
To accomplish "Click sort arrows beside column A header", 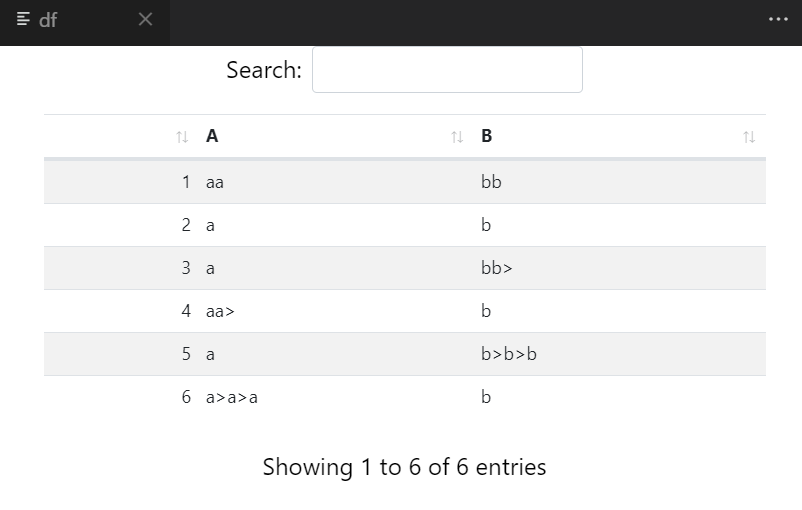I will pos(457,137).
